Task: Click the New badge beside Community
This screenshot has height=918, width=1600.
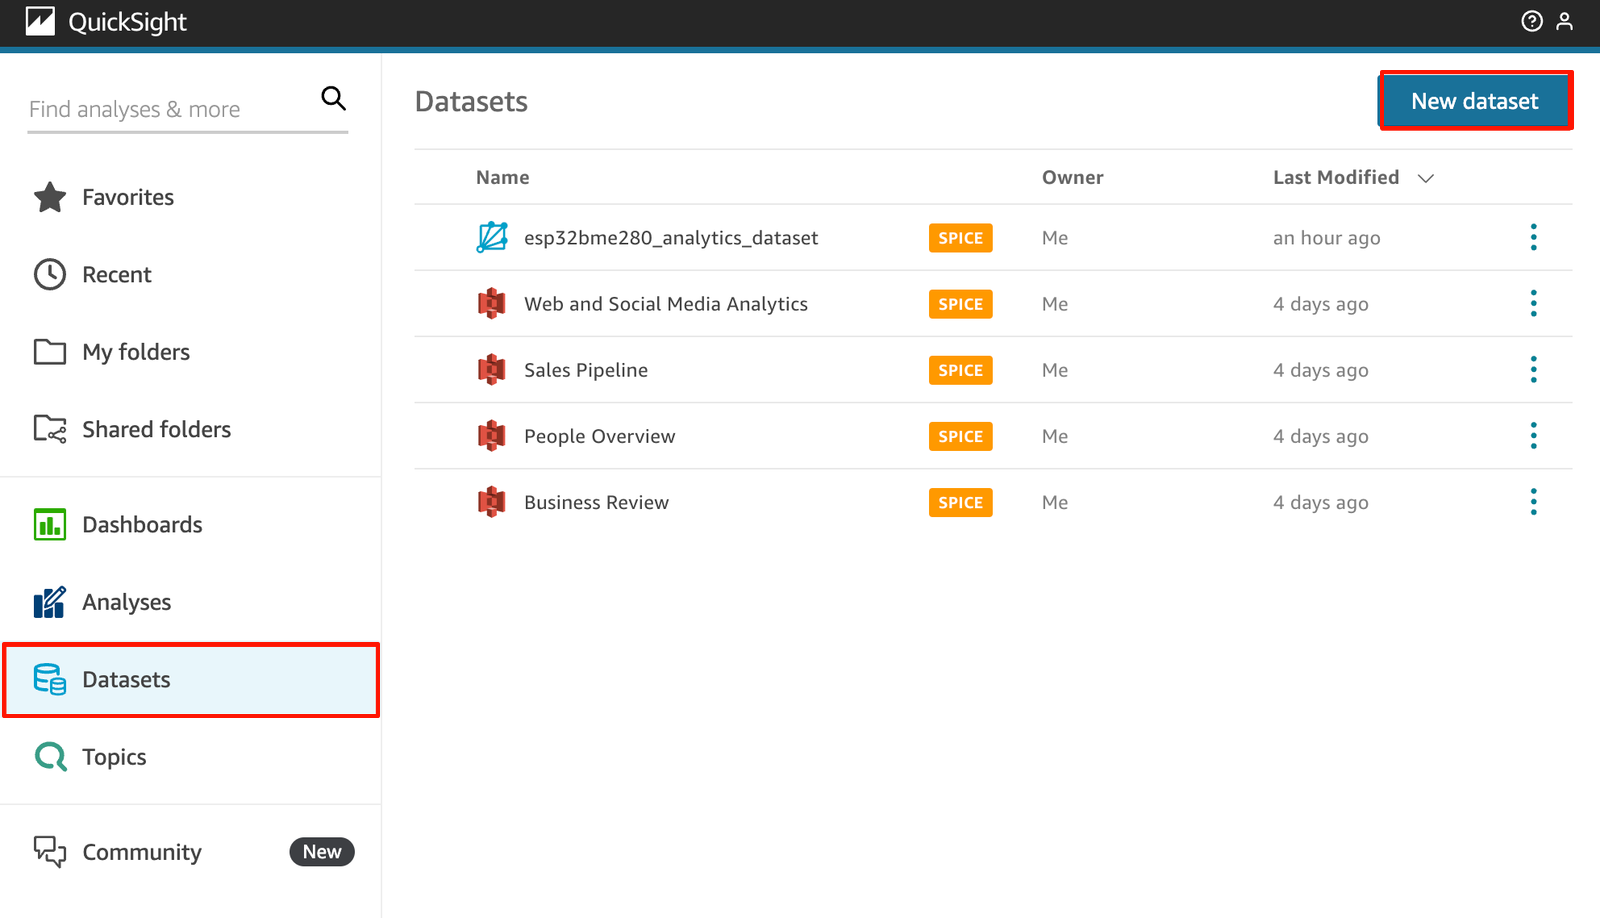Action: (322, 852)
